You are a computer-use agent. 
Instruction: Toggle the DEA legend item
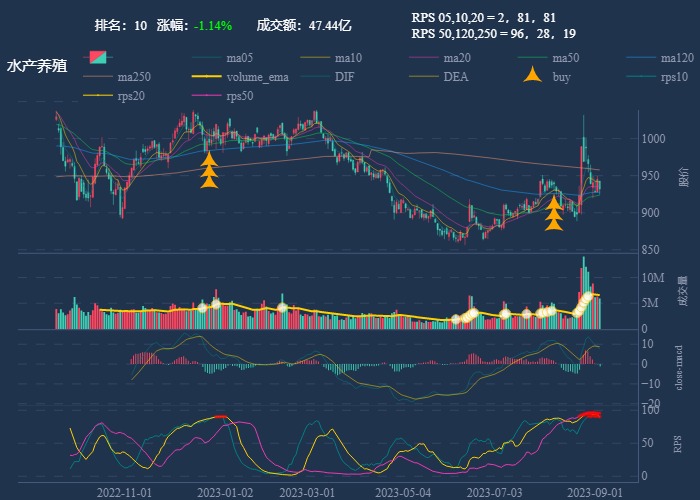454,77
